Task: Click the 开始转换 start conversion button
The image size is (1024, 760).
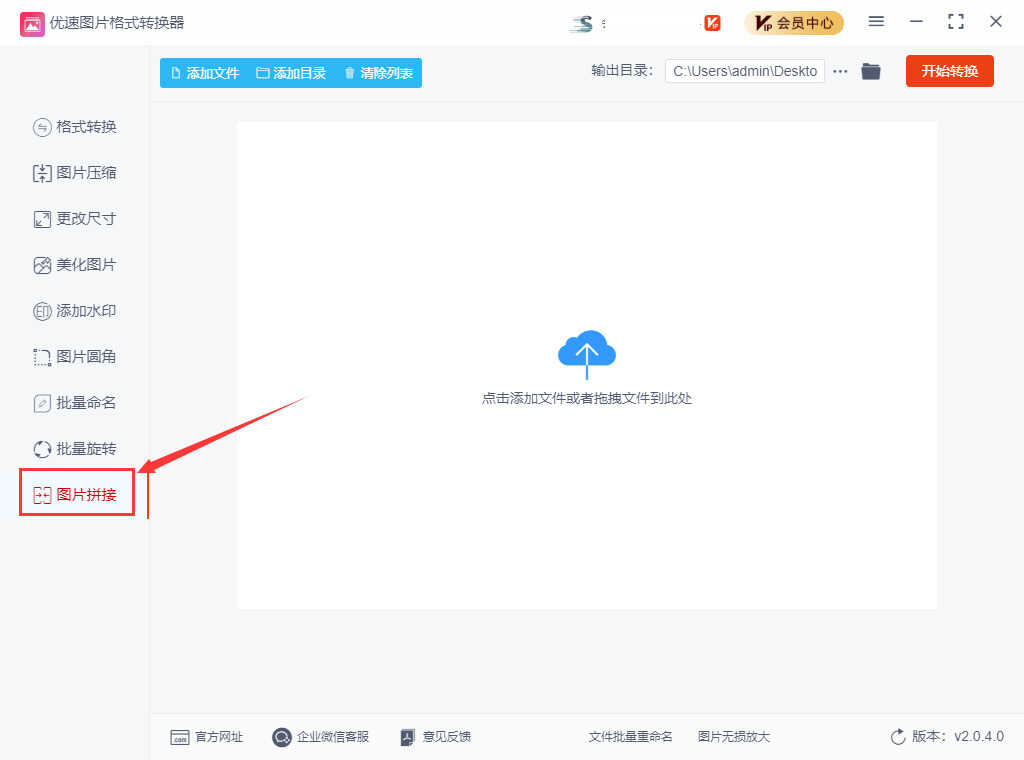Action: pos(950,71)
